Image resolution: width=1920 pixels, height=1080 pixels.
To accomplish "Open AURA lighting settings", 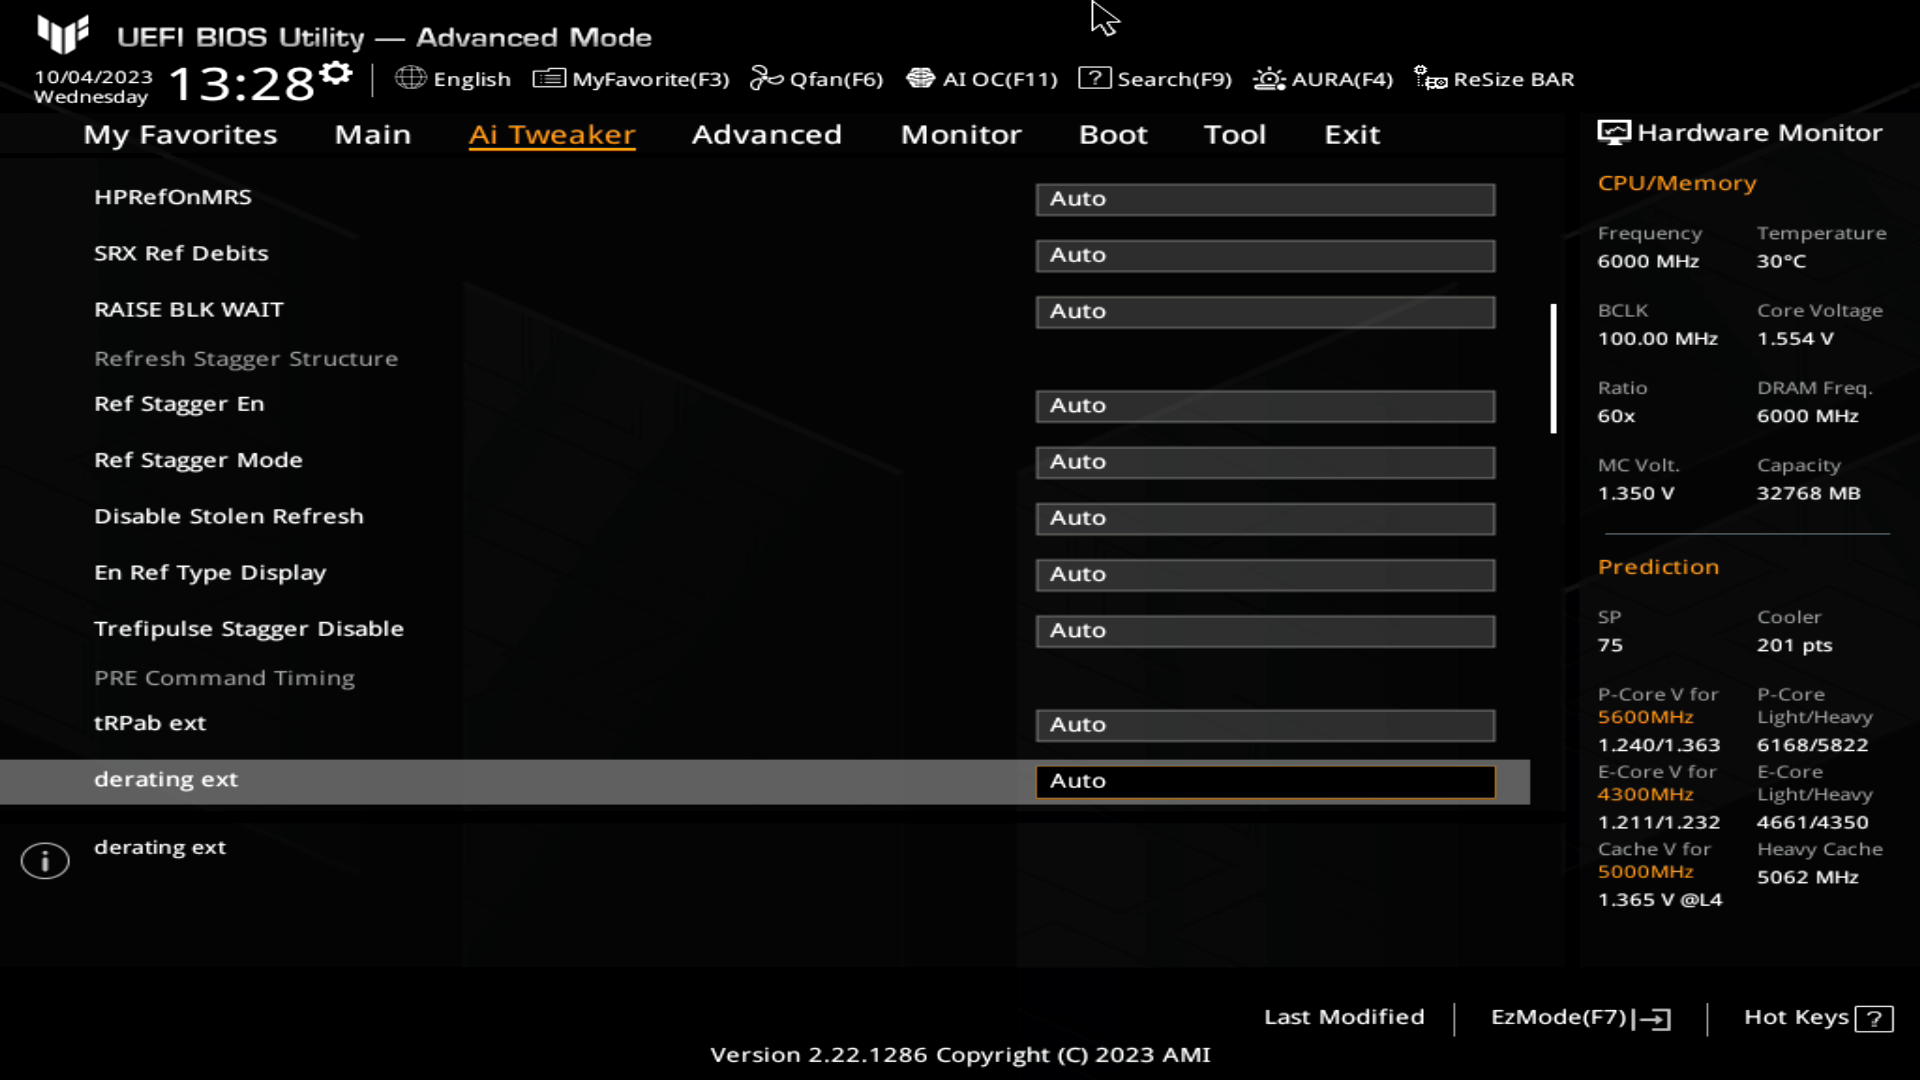I will pyautogui.click(x=1323, y=79).
